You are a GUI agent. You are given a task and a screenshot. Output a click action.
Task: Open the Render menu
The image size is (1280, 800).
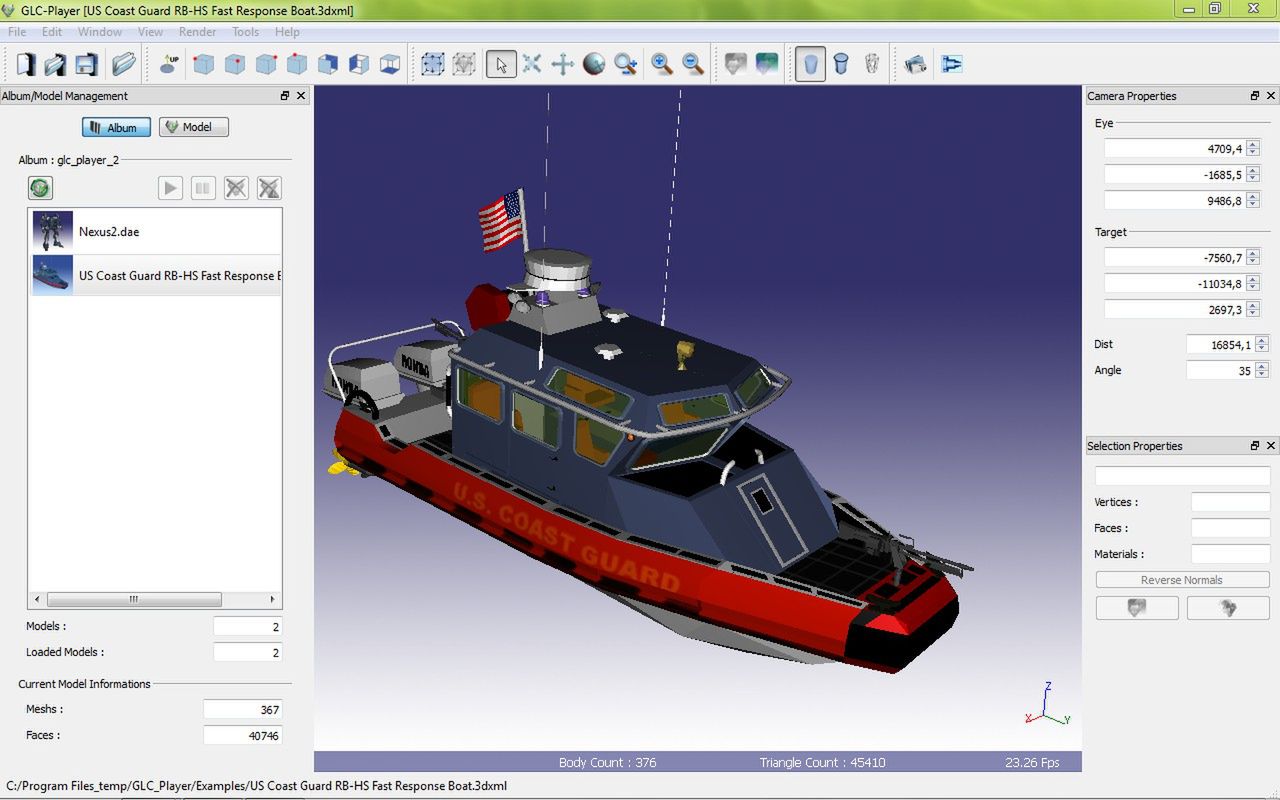(x=197, y=32)
